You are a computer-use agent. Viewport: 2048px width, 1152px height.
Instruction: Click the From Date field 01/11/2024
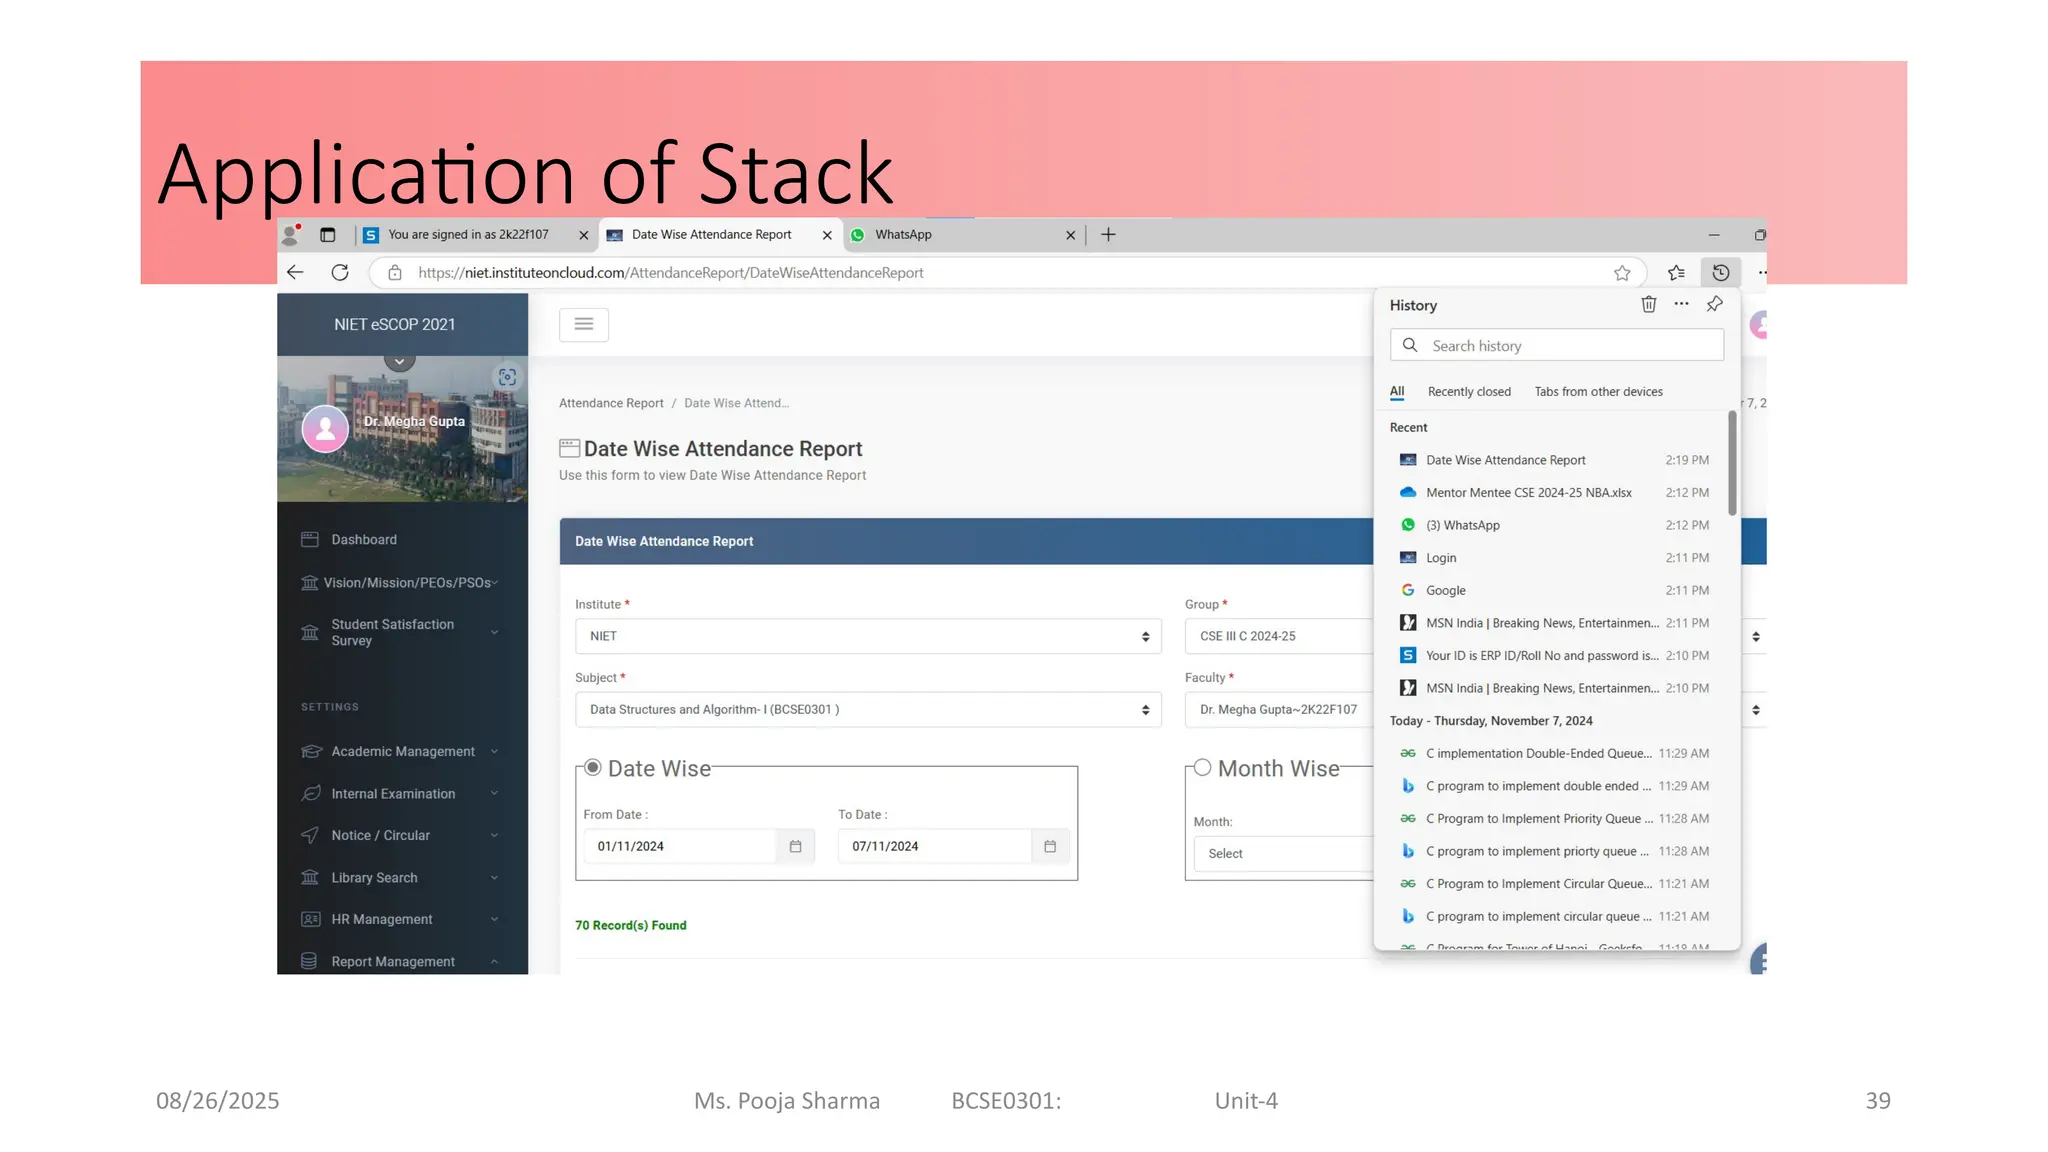(x=680, y=846)
